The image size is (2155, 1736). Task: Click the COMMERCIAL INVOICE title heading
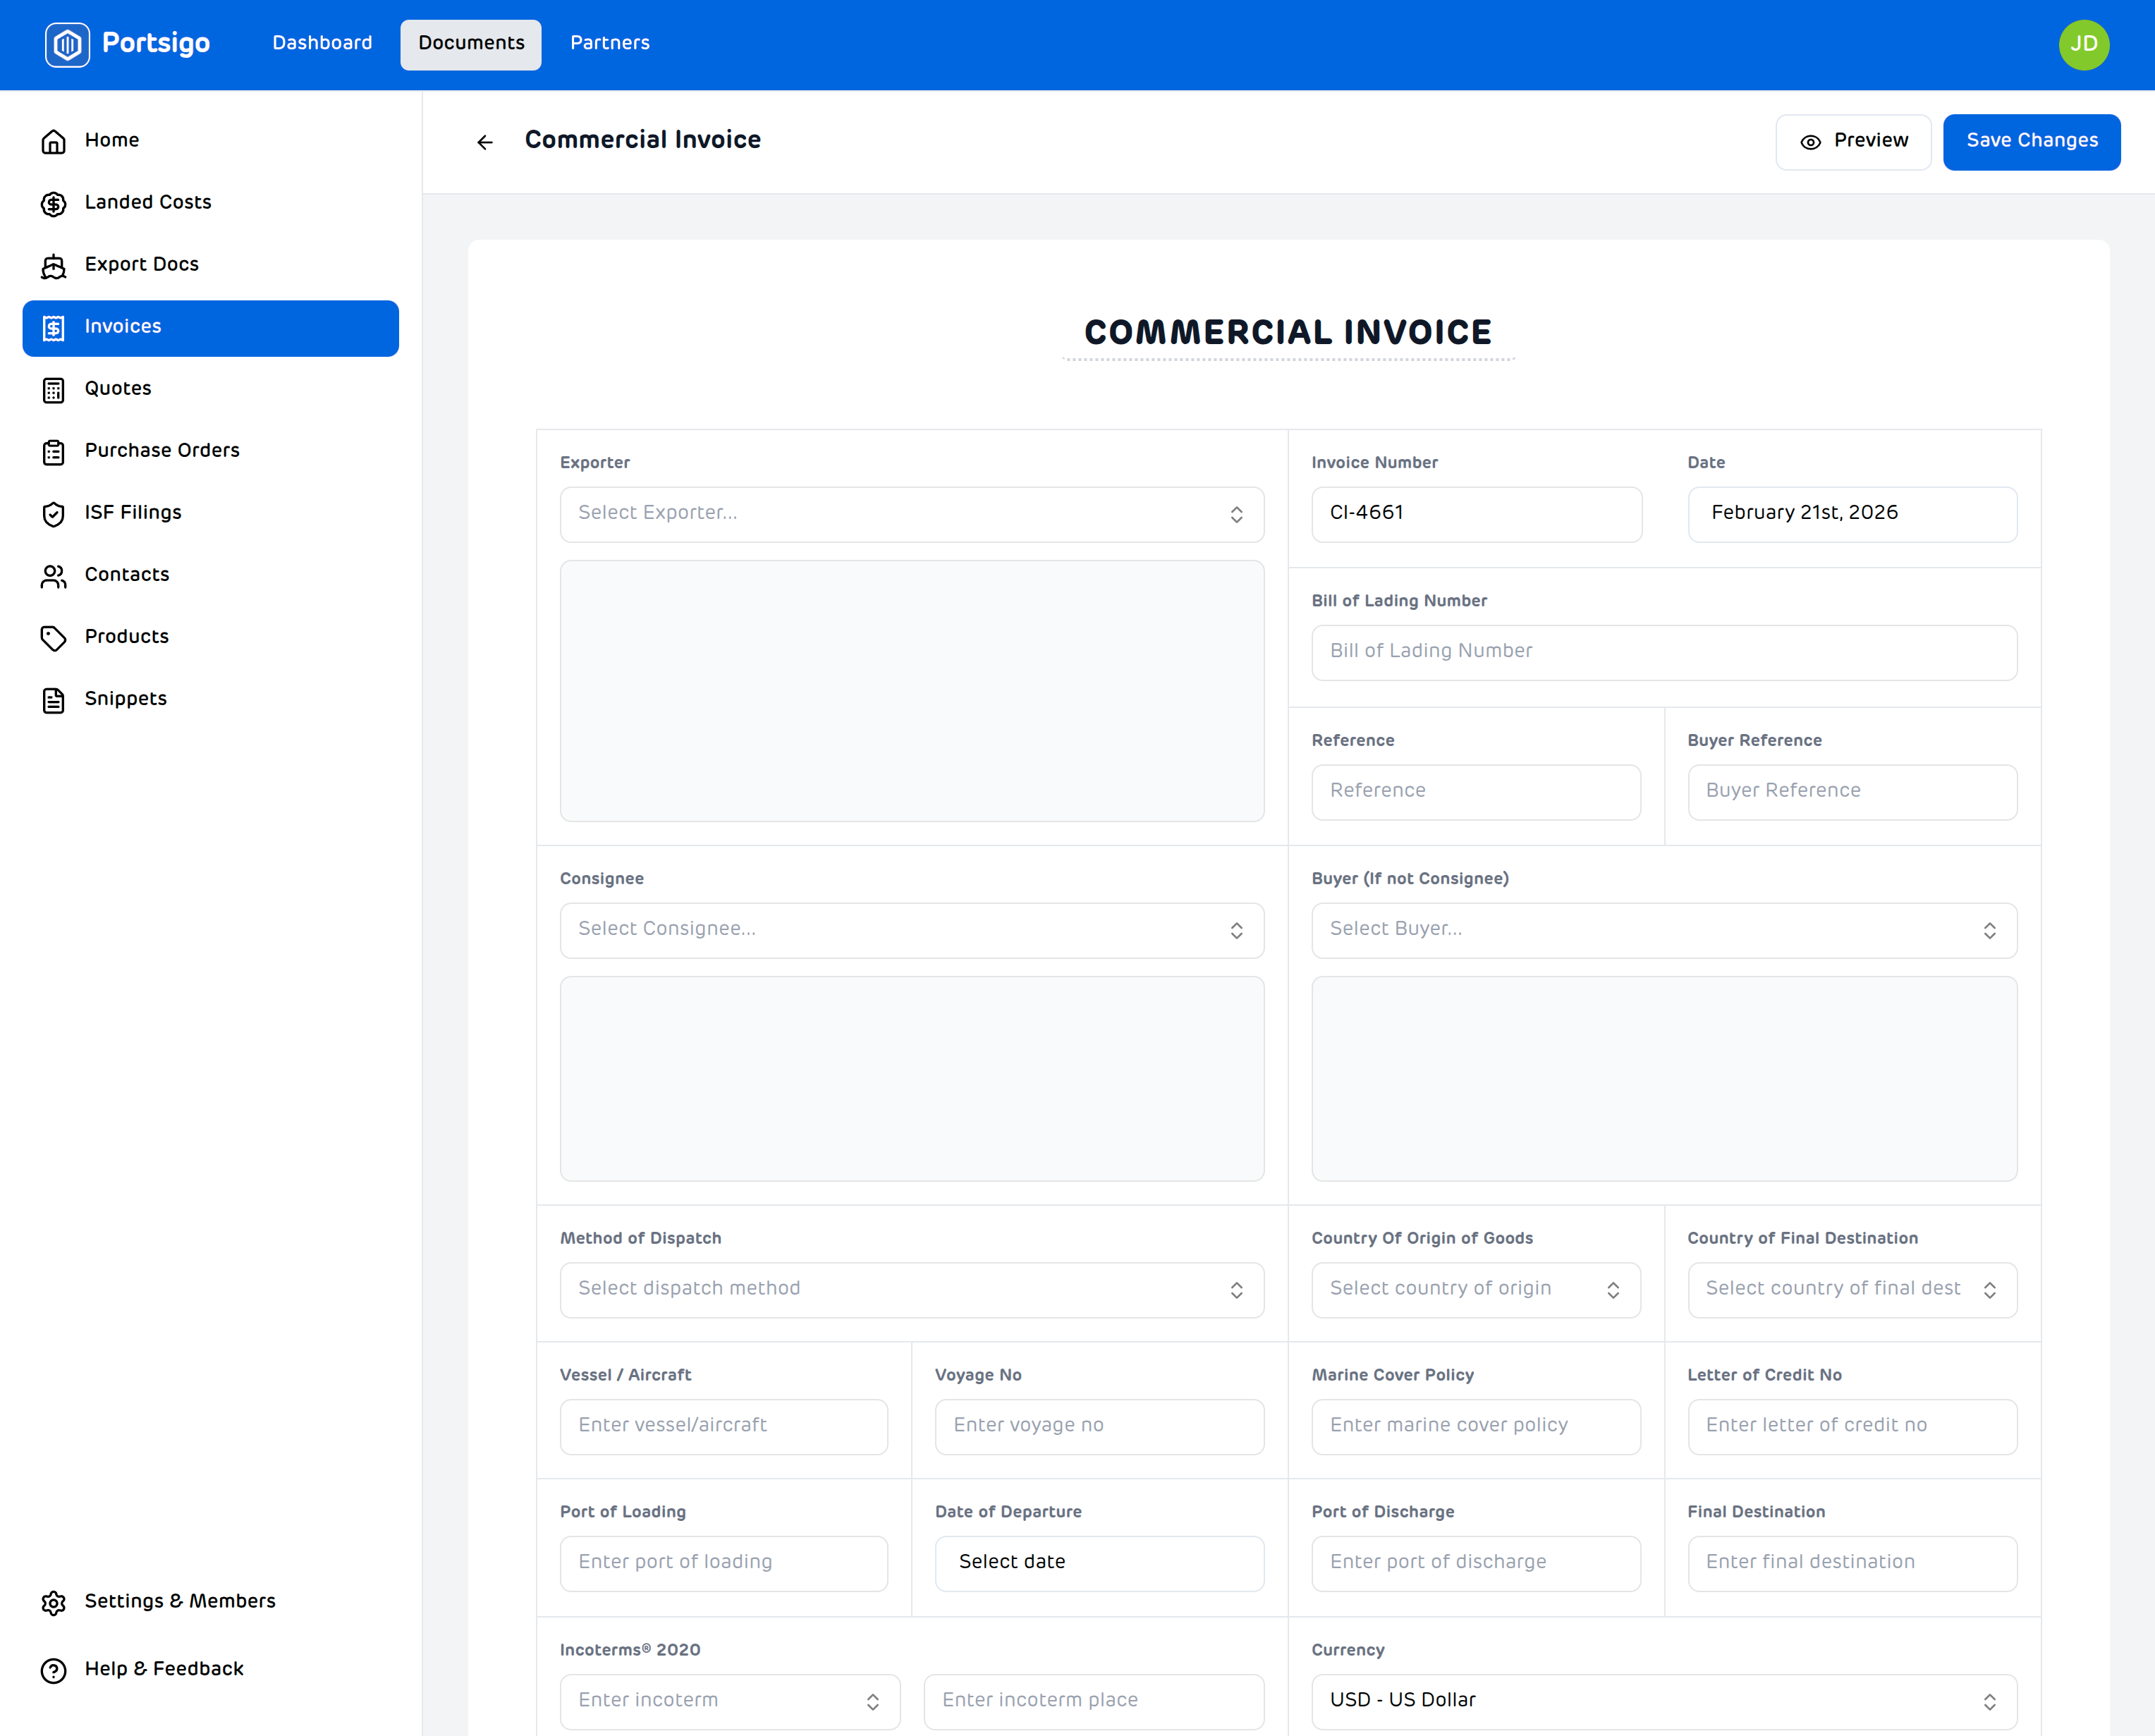click(1288, 332)
